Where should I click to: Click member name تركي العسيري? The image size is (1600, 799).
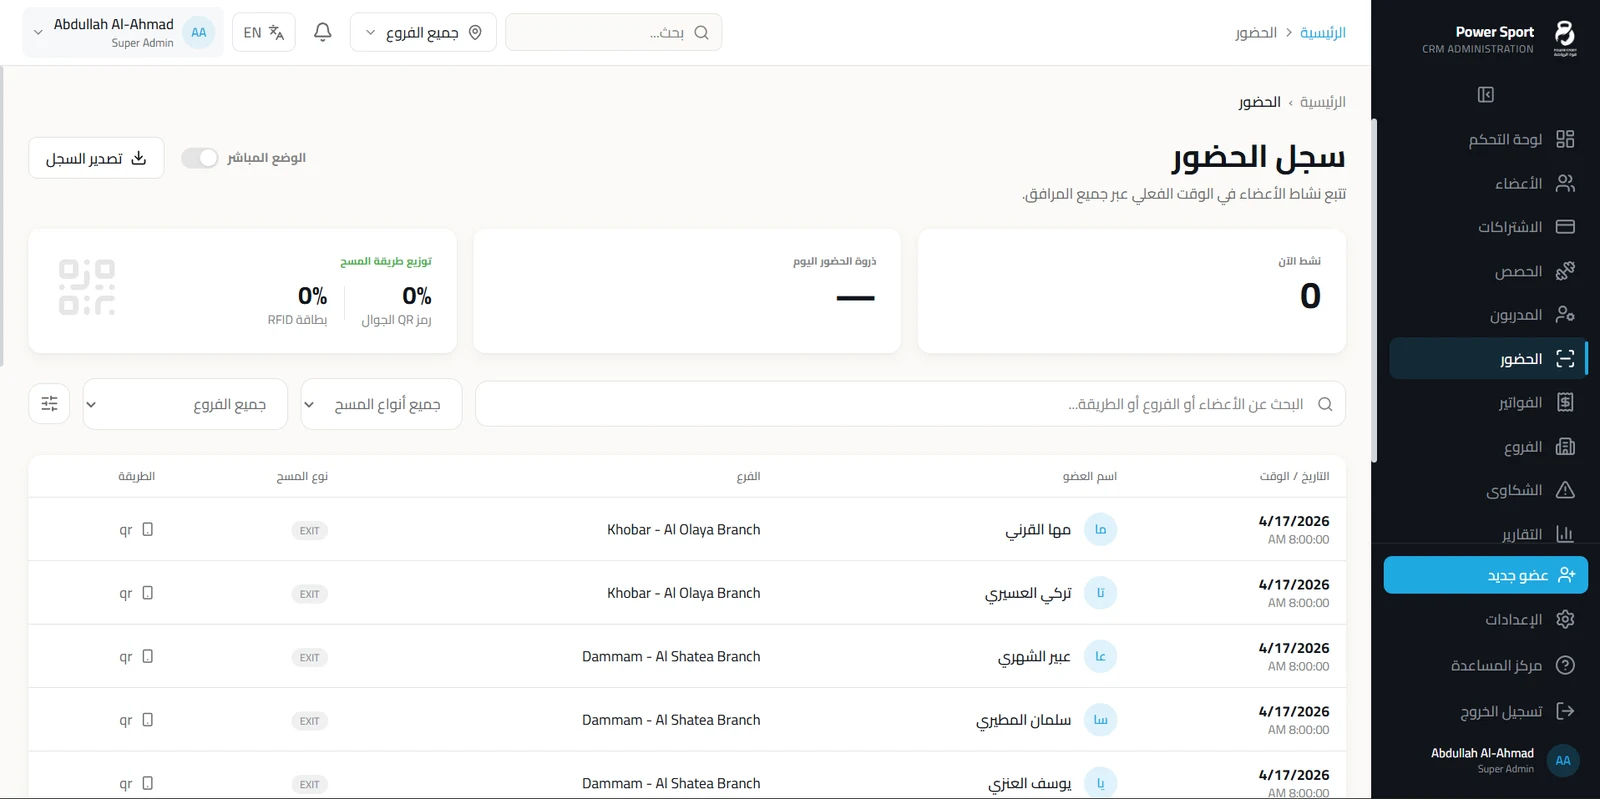pos(1028,593)
